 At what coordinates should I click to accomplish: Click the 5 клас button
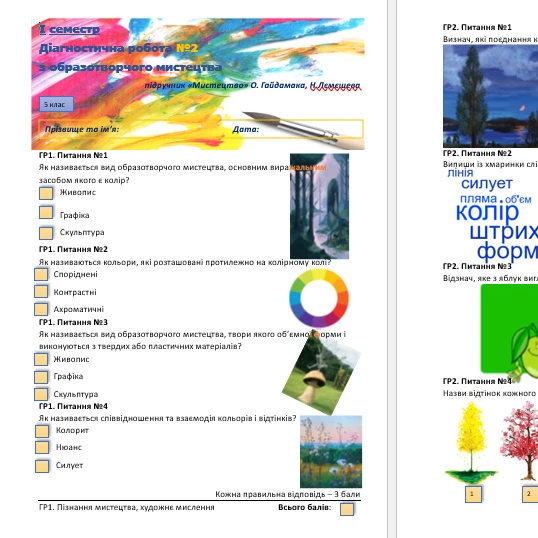(56, 104)
